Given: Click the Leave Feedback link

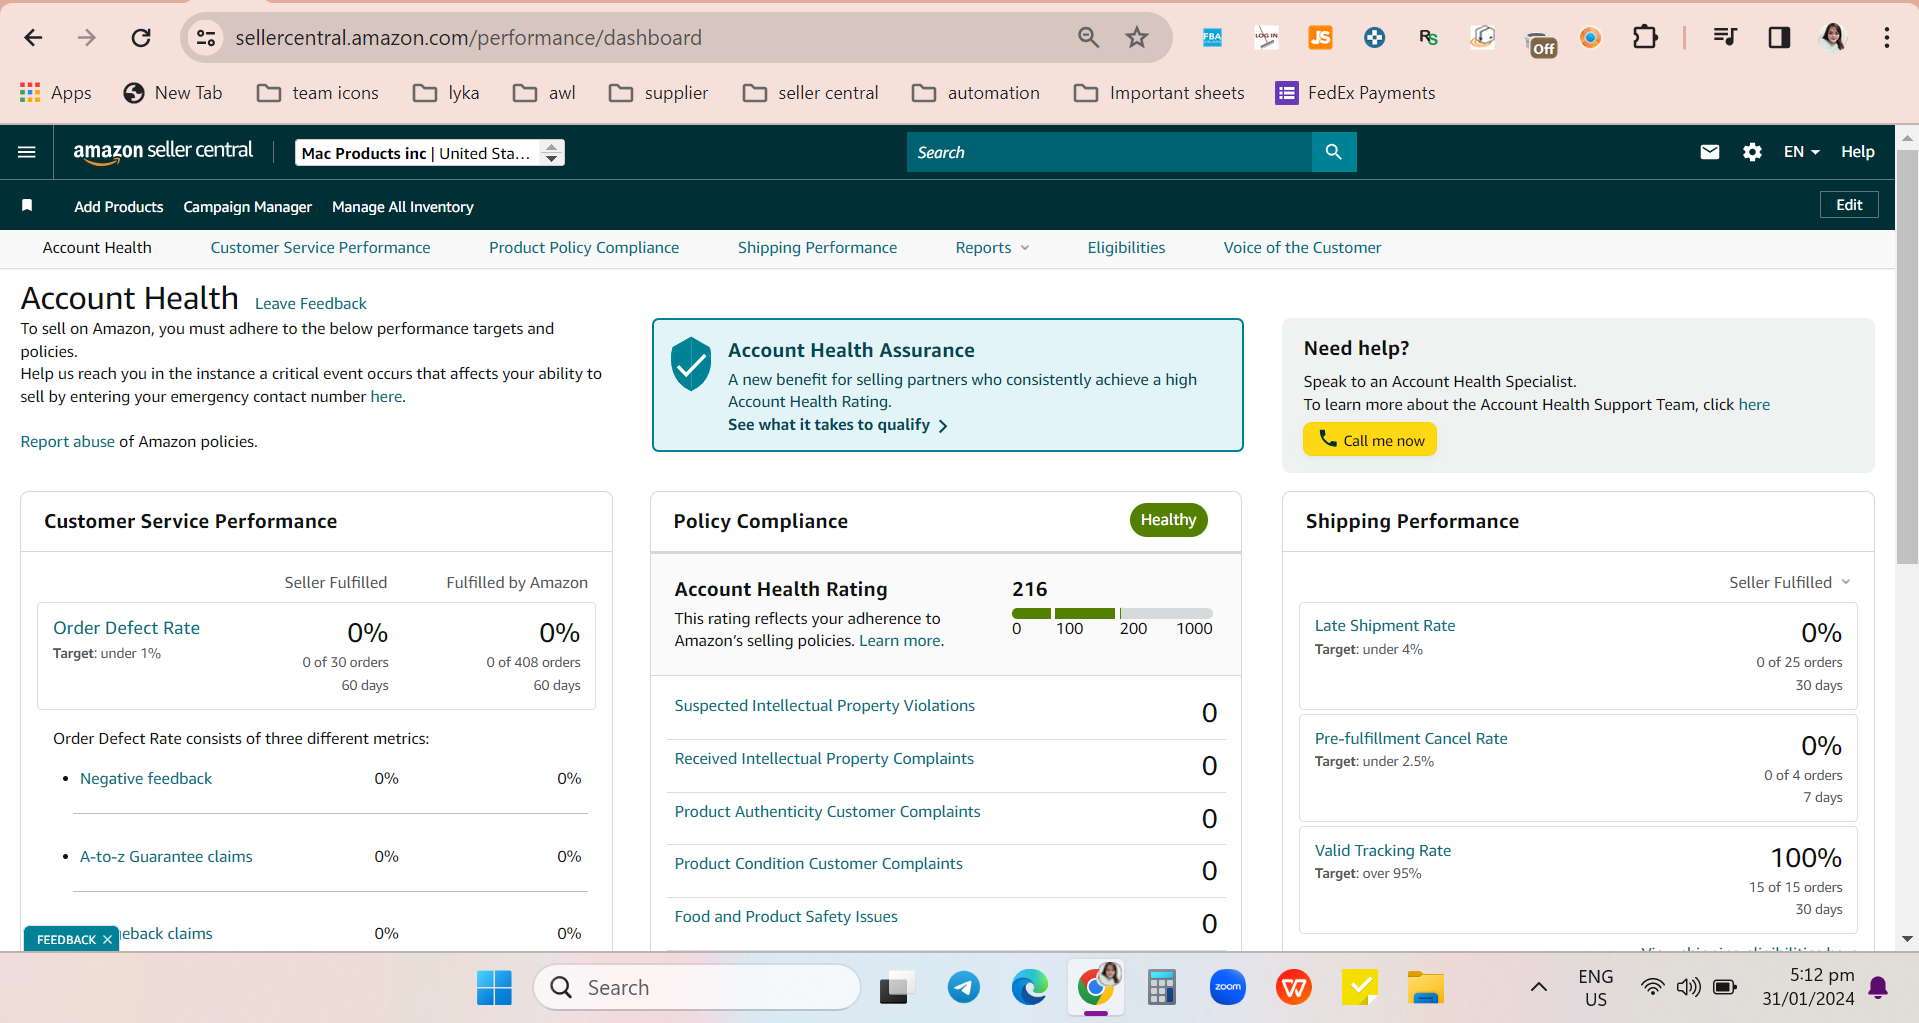Looking at the screenshot, I should (310, 304).
